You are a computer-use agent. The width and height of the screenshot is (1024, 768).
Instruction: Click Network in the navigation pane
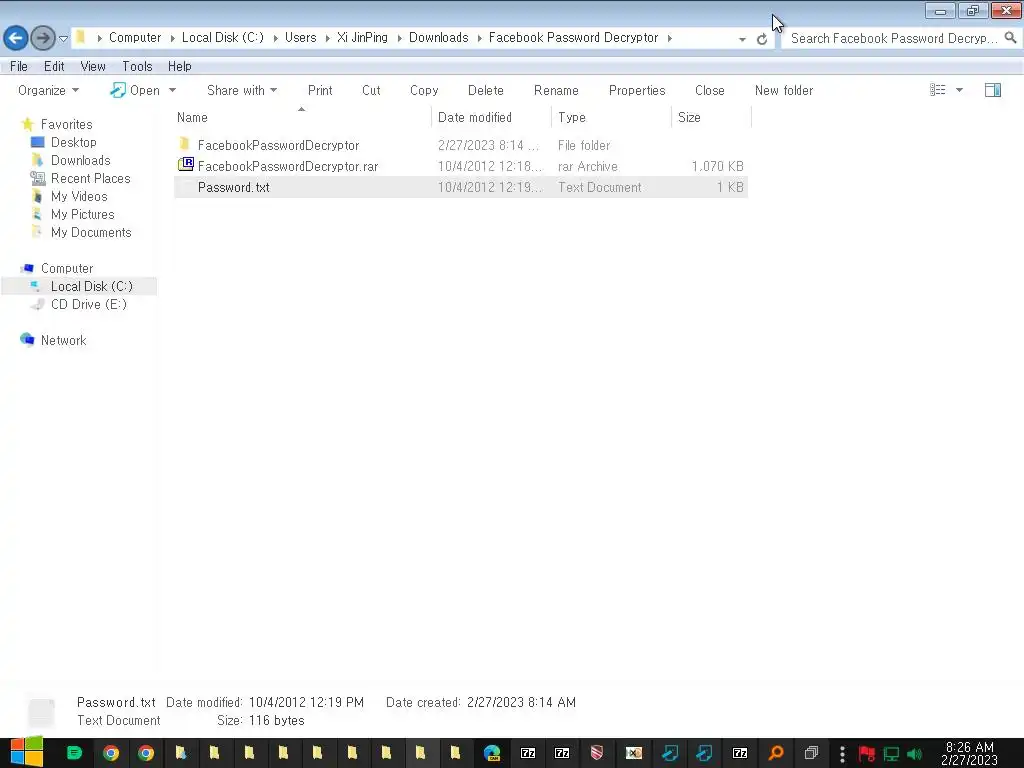[x=63, y=340]
